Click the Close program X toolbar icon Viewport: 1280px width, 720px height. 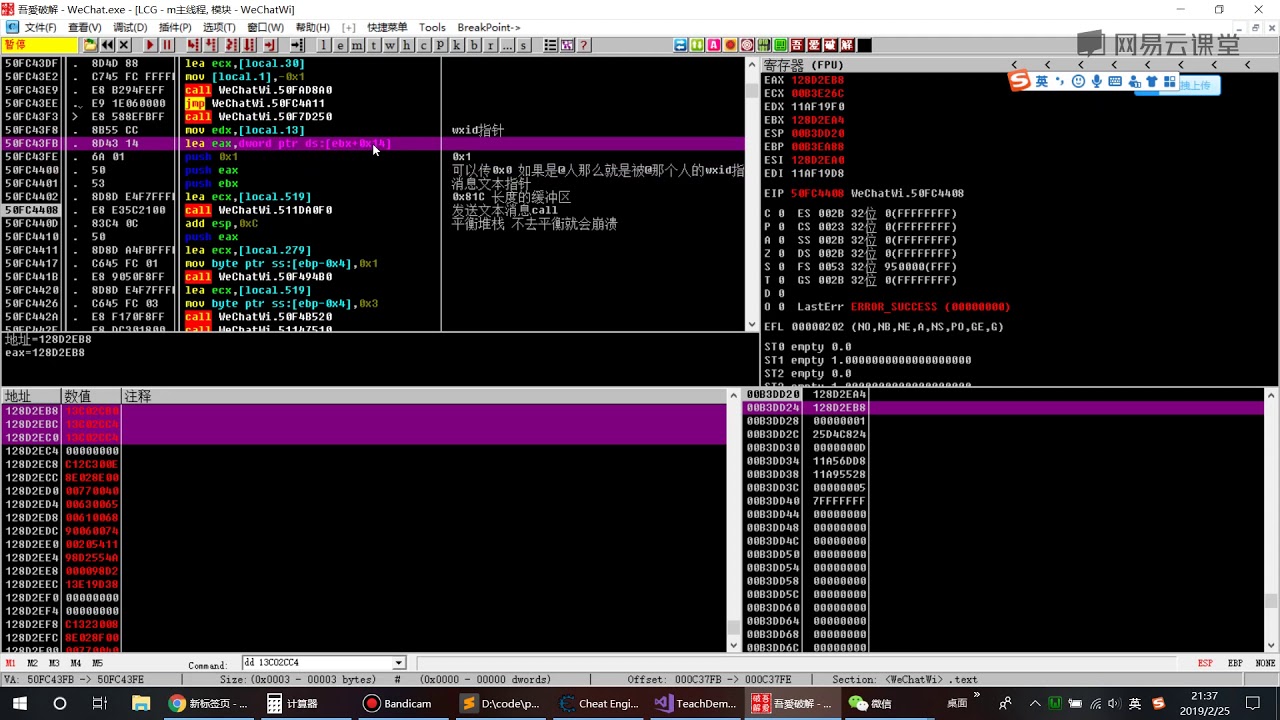point(124,45)
